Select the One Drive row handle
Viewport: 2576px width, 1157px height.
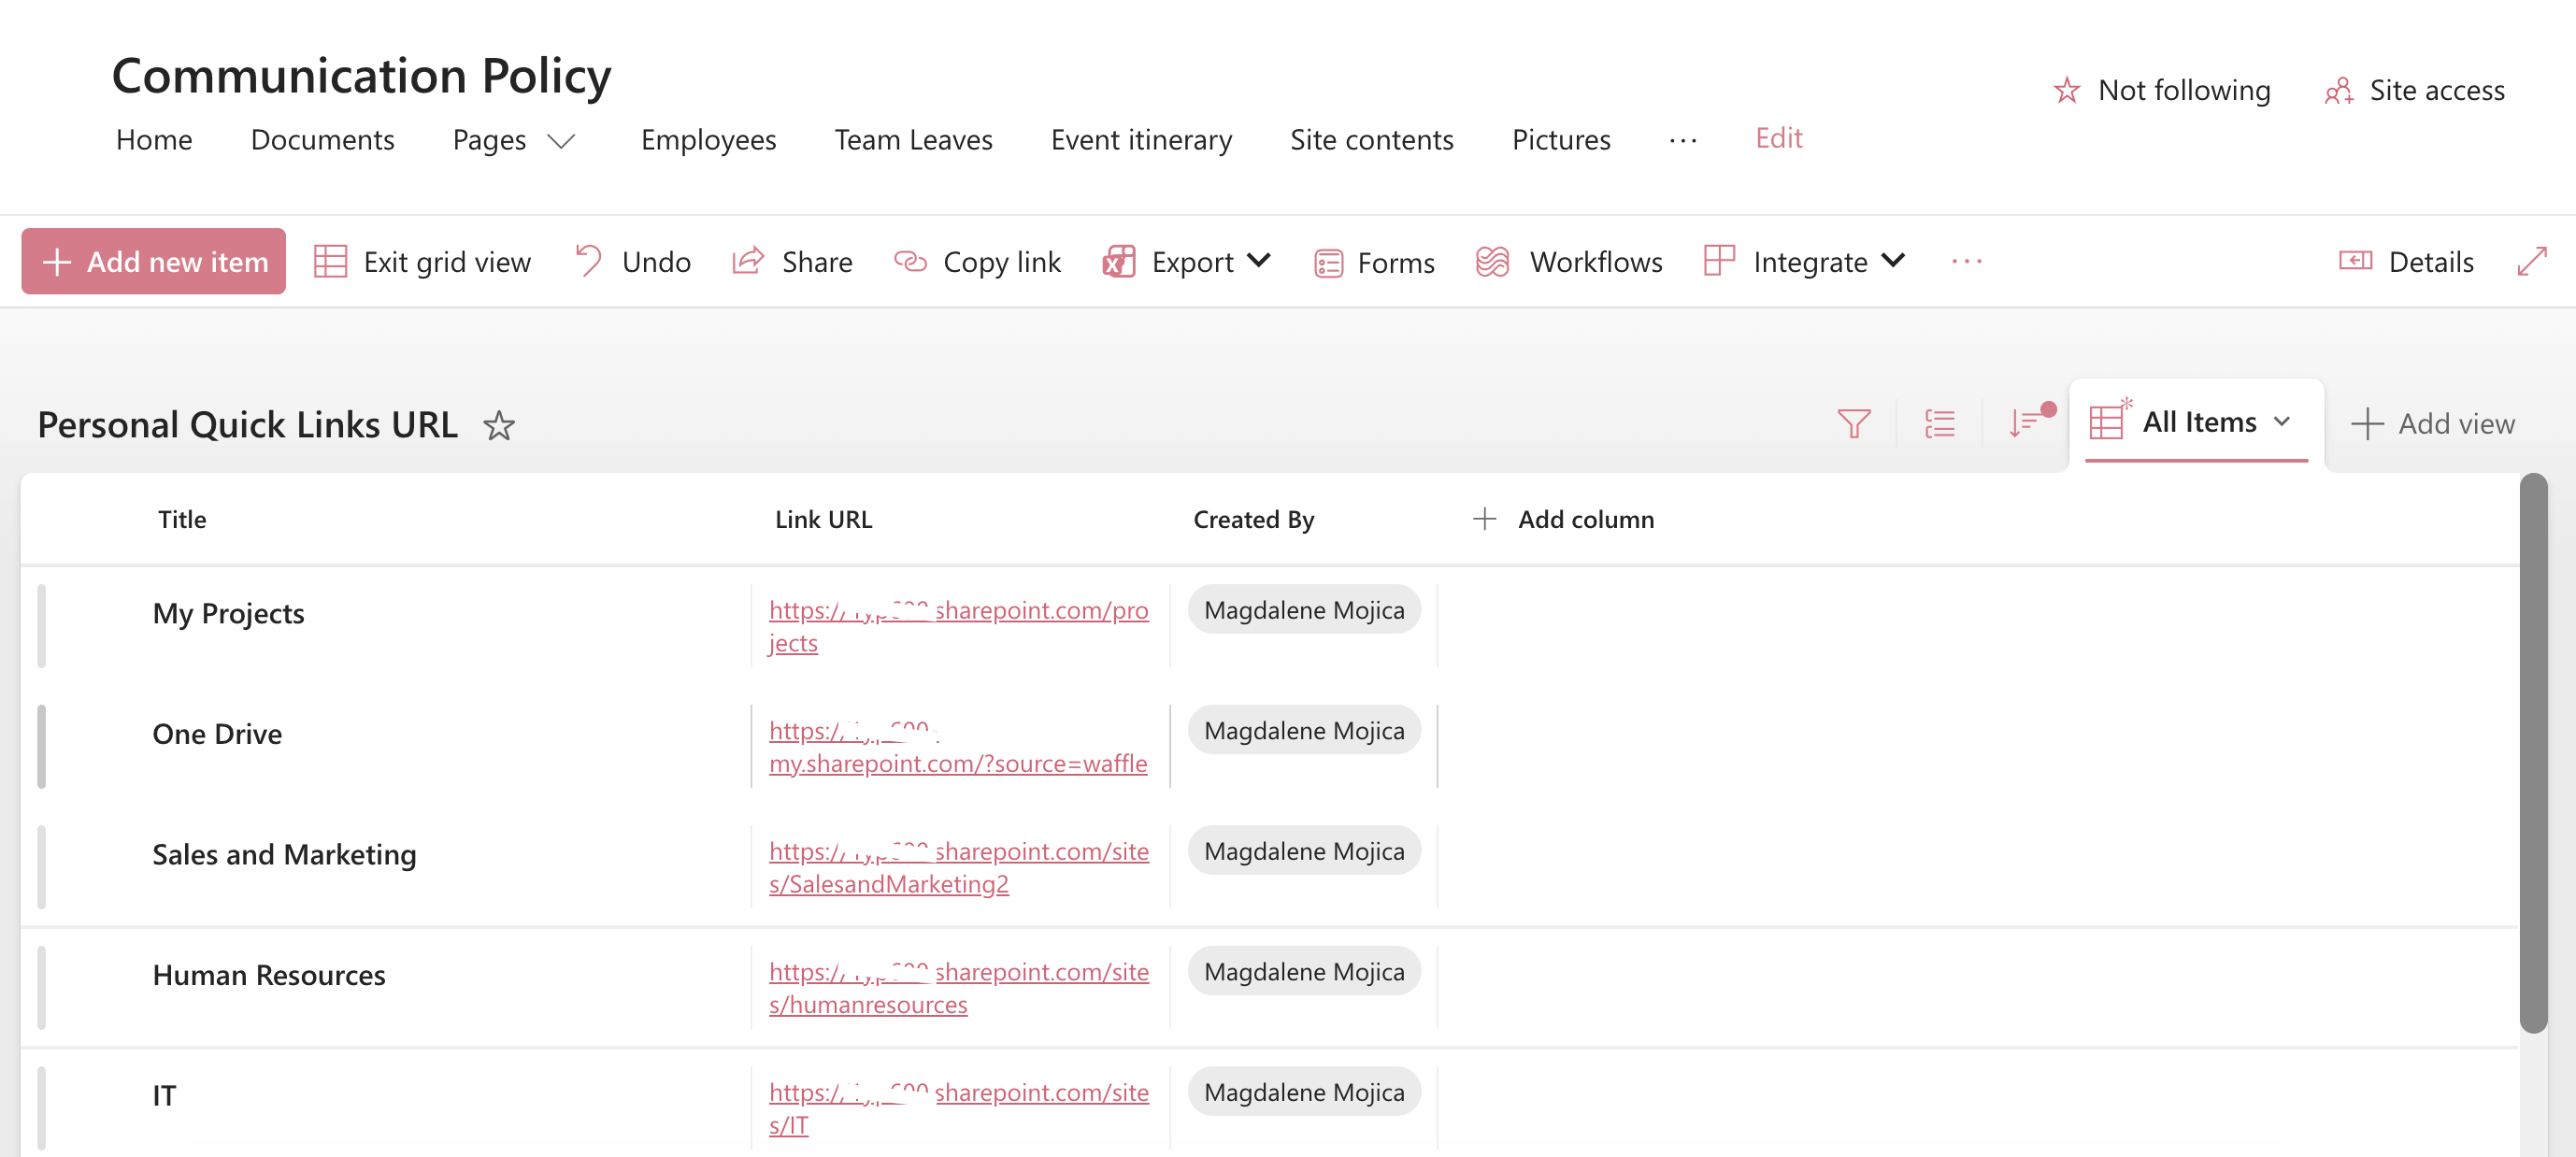(x=41, y=747)
